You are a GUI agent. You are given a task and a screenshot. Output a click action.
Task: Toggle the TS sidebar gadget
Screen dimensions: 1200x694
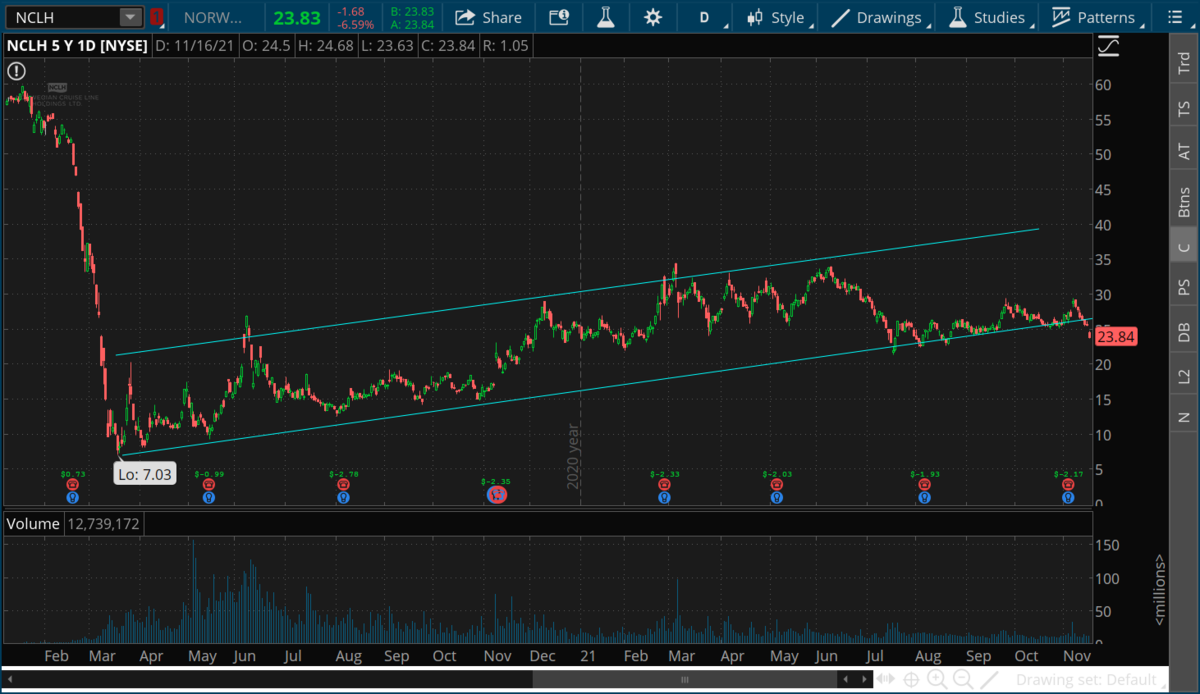(x=1184, y=108)
